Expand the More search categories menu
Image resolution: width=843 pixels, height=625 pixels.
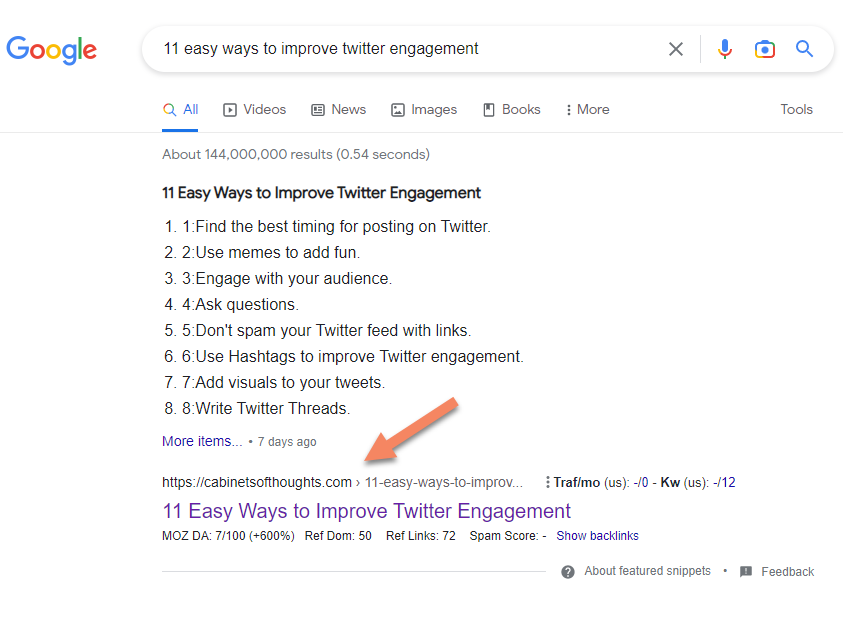pyautogui.click(x=587, y=110)
